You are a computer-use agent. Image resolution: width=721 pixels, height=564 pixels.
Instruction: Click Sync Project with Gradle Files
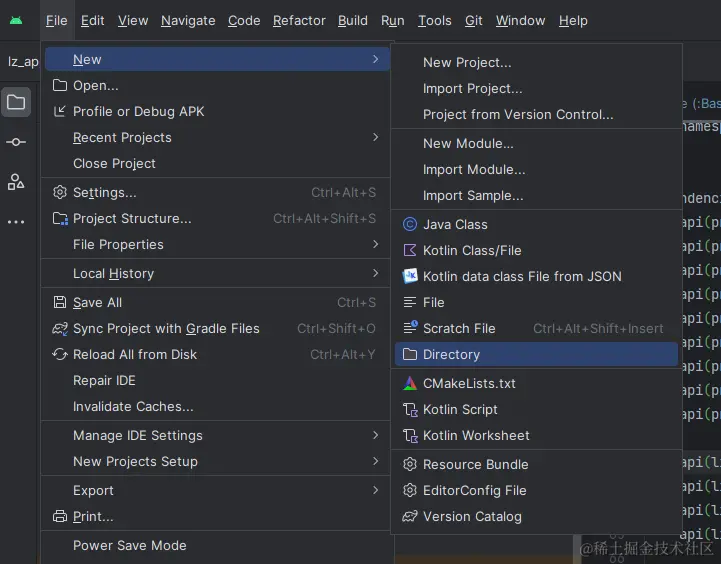(x=166, y=329)
